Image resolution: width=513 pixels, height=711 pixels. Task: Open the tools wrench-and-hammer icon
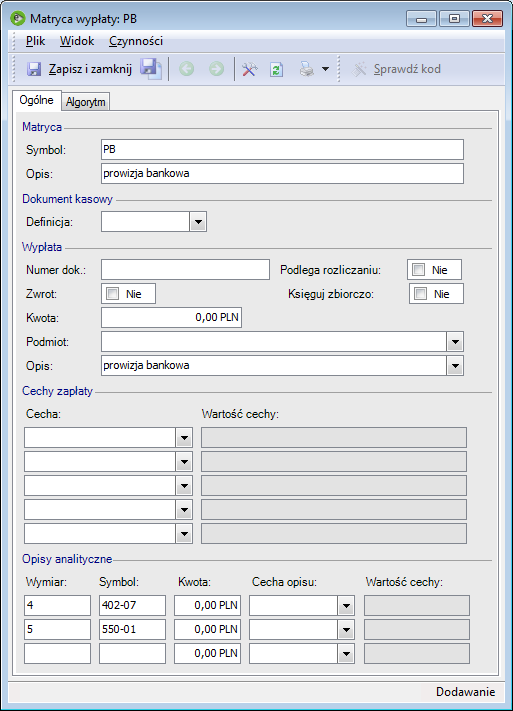[249, 69]
